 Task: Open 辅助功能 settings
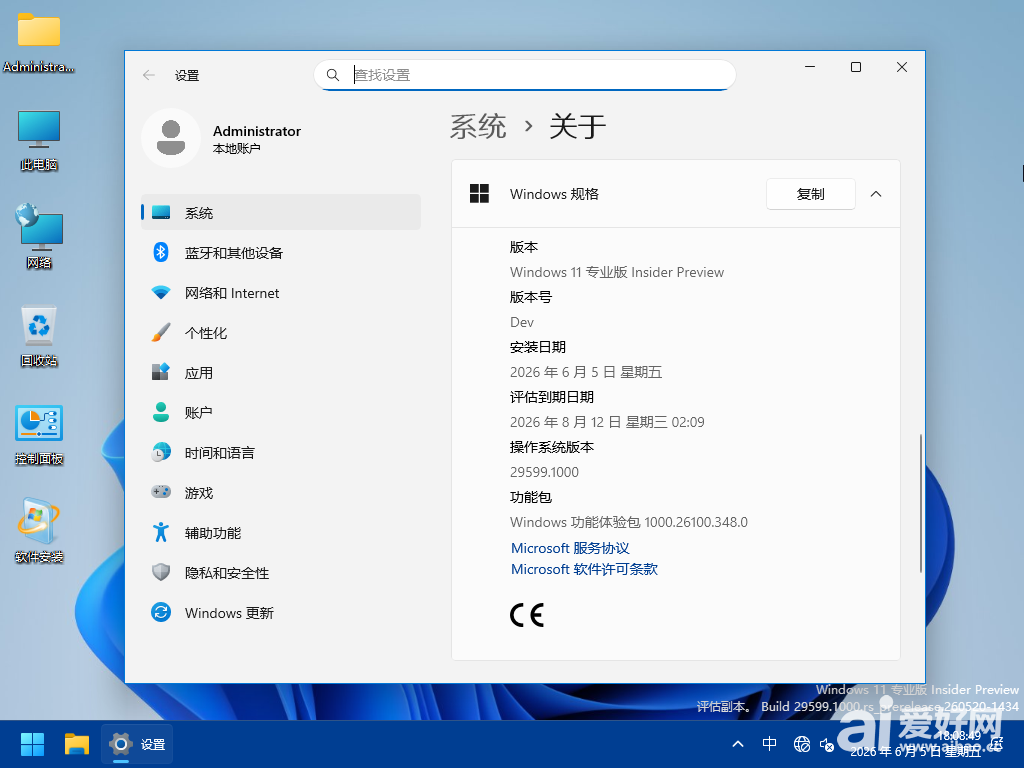tap(281, 532)
